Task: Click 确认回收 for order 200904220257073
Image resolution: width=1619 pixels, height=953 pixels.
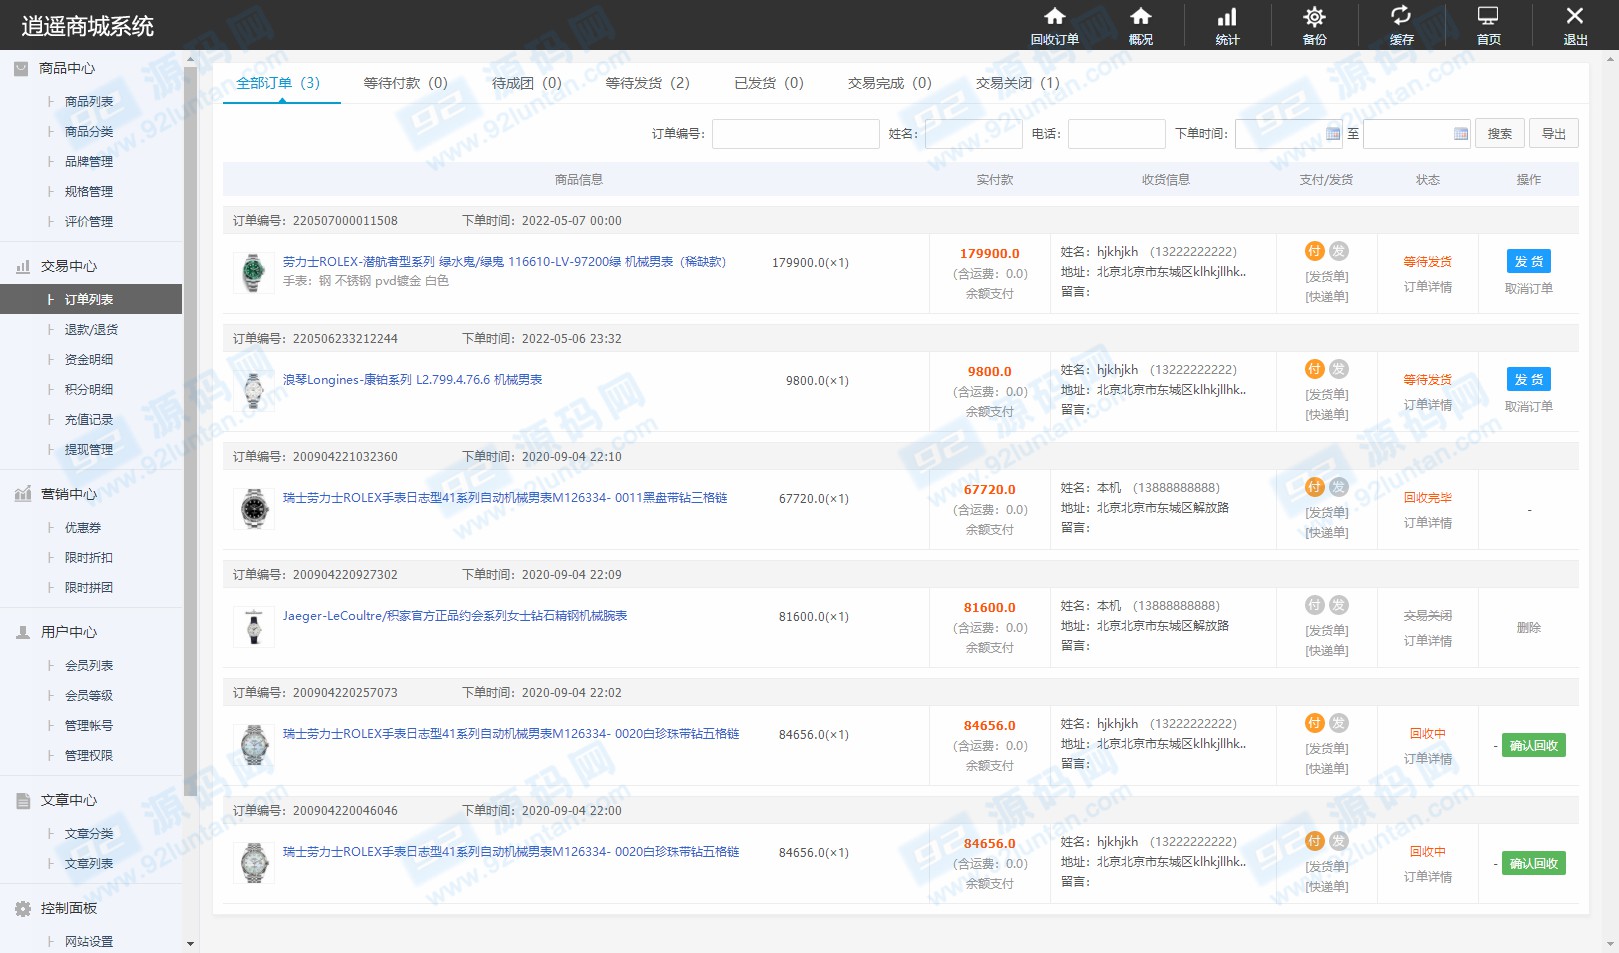Action: coord(1533,745)
